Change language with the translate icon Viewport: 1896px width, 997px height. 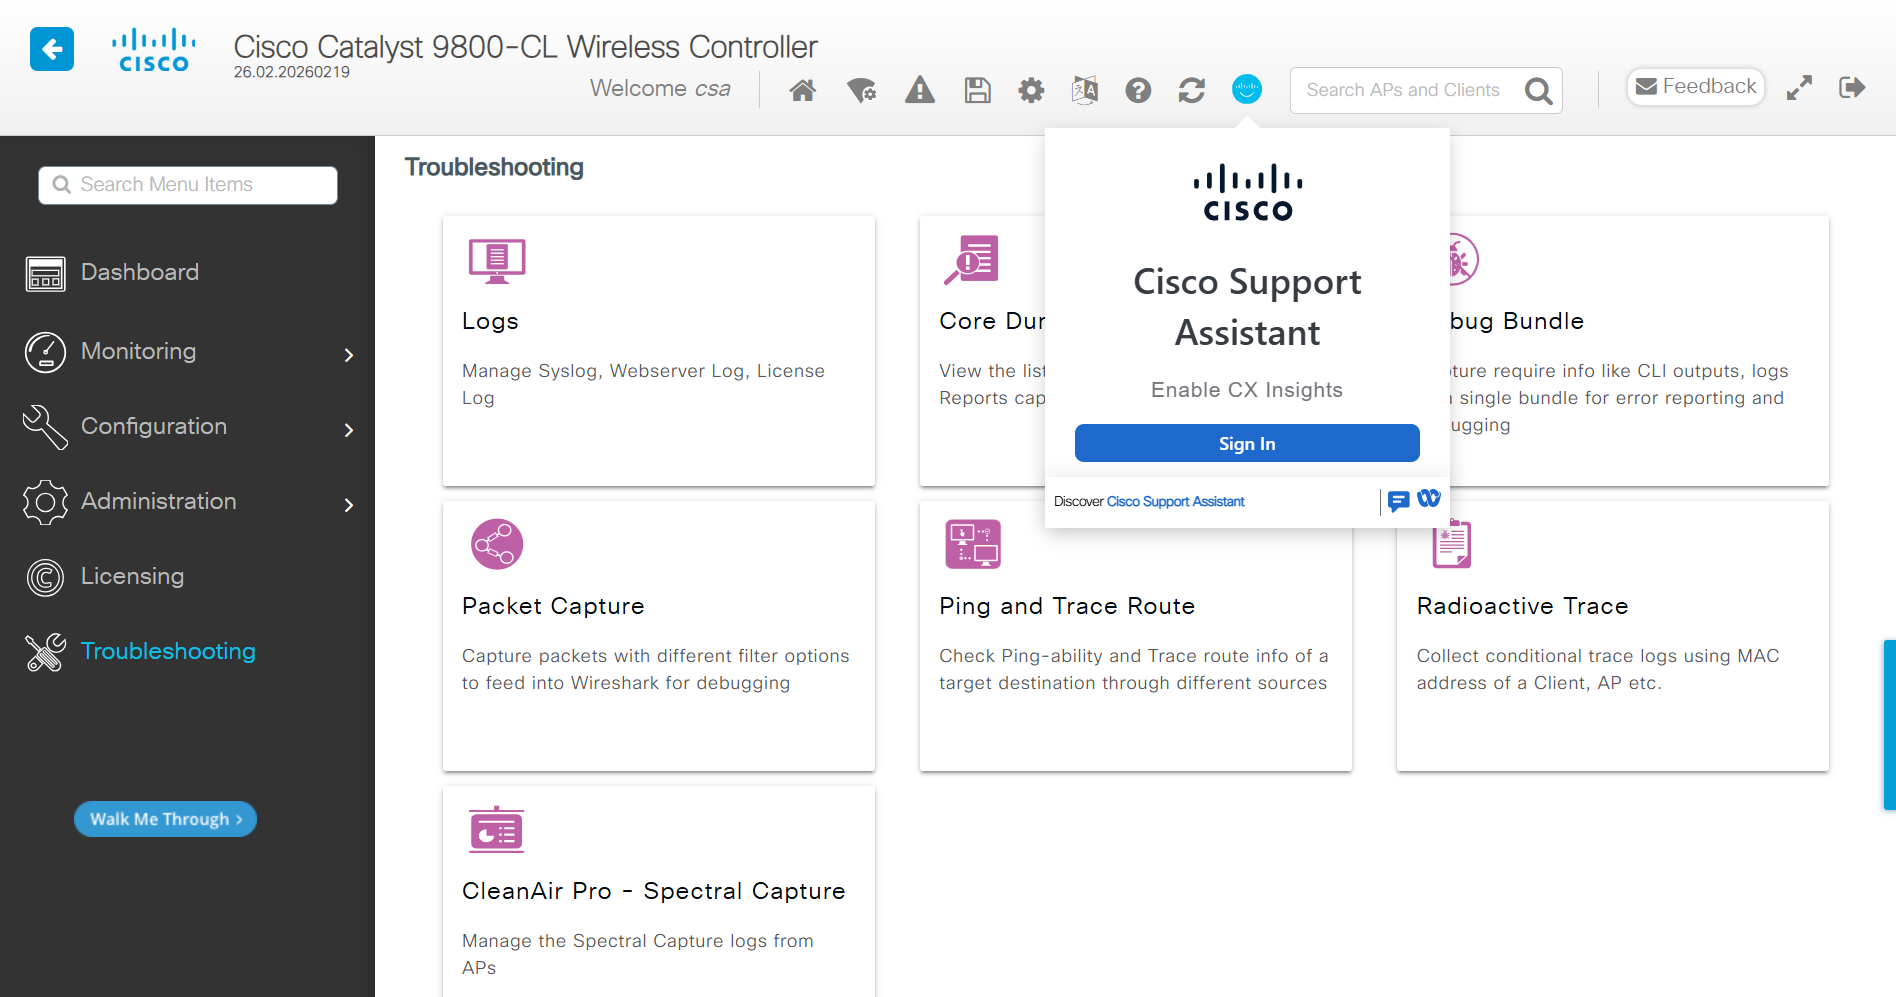1084,90
